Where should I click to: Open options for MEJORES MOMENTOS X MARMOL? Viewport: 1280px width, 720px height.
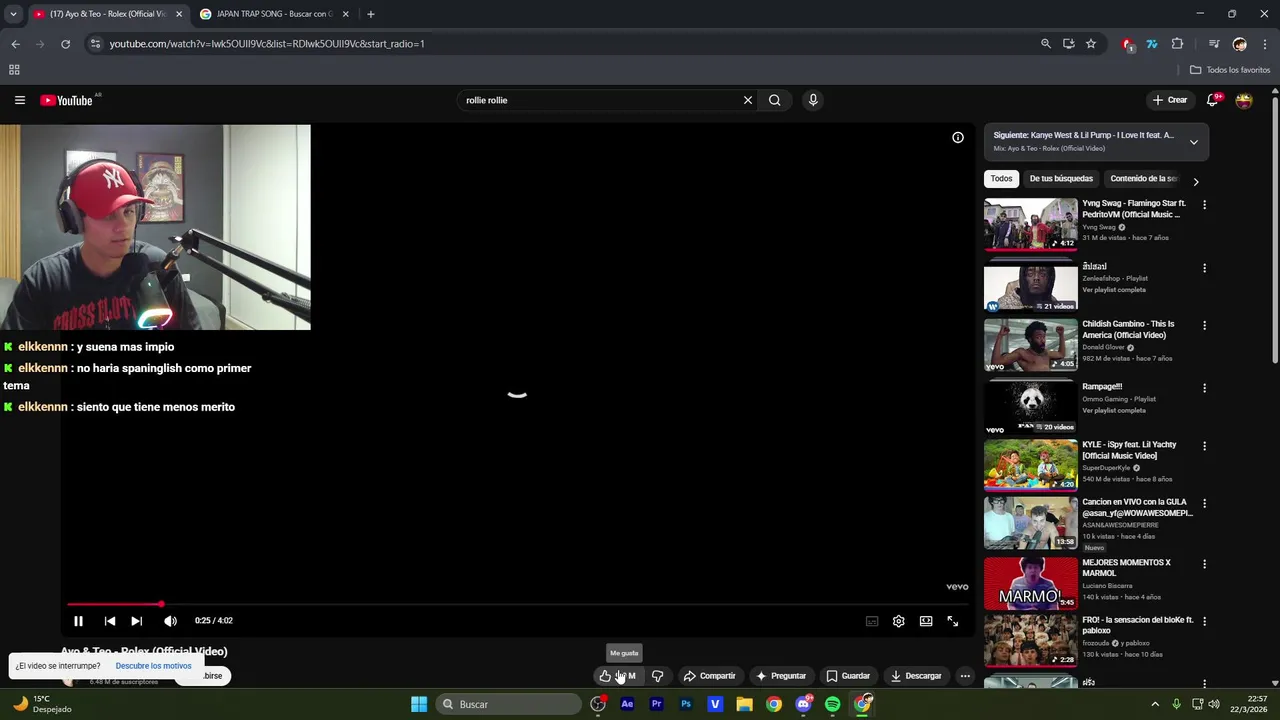pyautogui.click(x=1204, y=564)
